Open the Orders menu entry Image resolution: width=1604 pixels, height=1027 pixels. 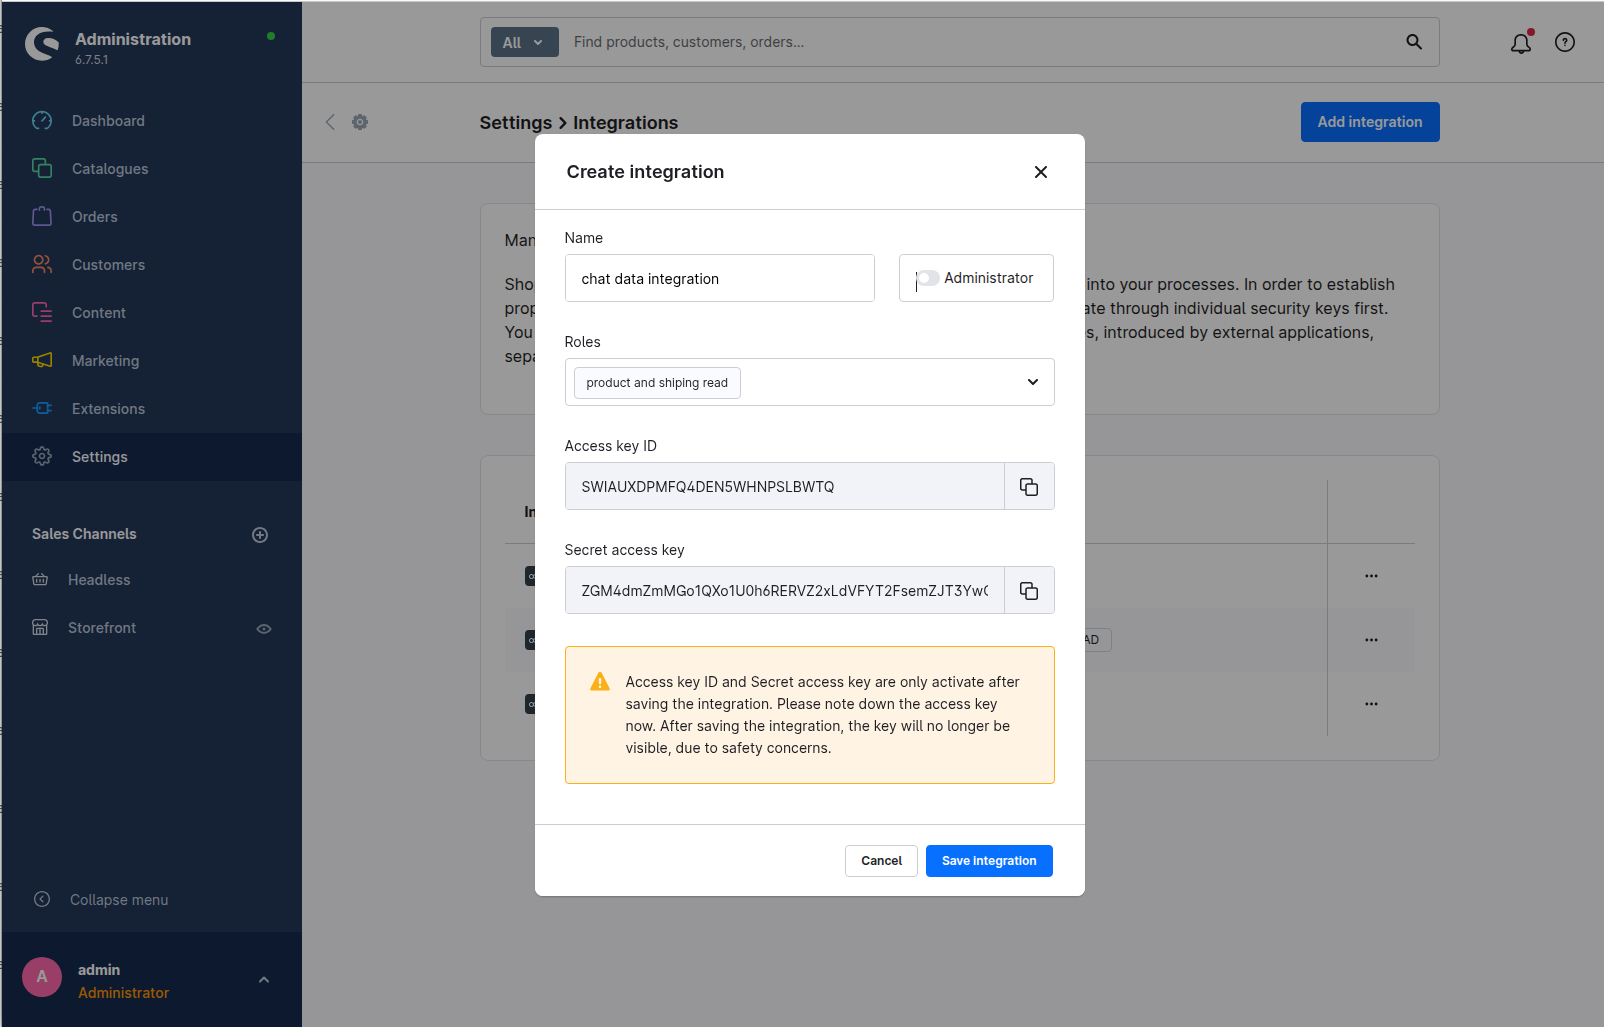coord(42,216)
